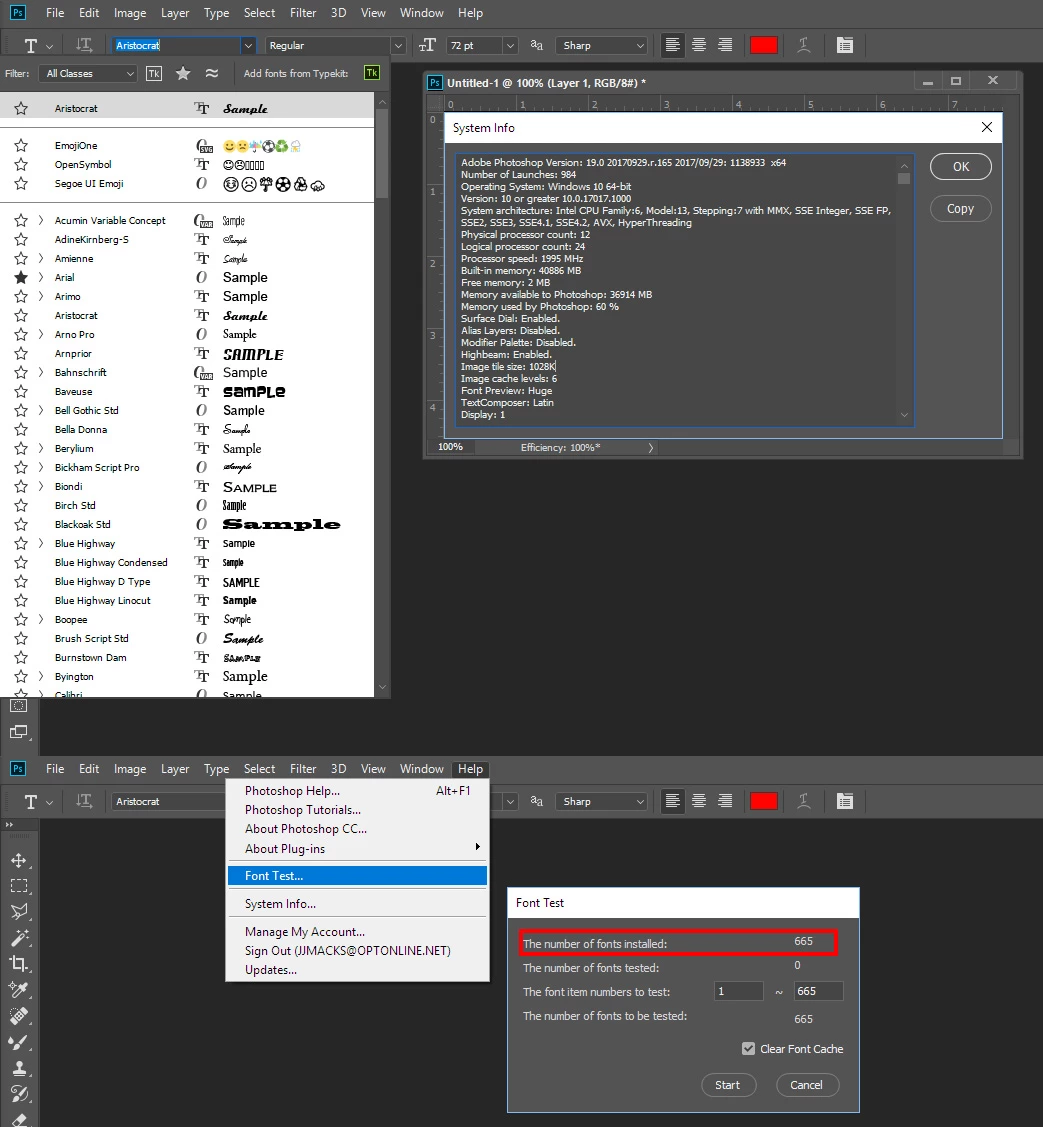Click the variable font icon beside Bahnschrift
Viewport: 1043px width, 1127px height.
click(x=203, y=373)
